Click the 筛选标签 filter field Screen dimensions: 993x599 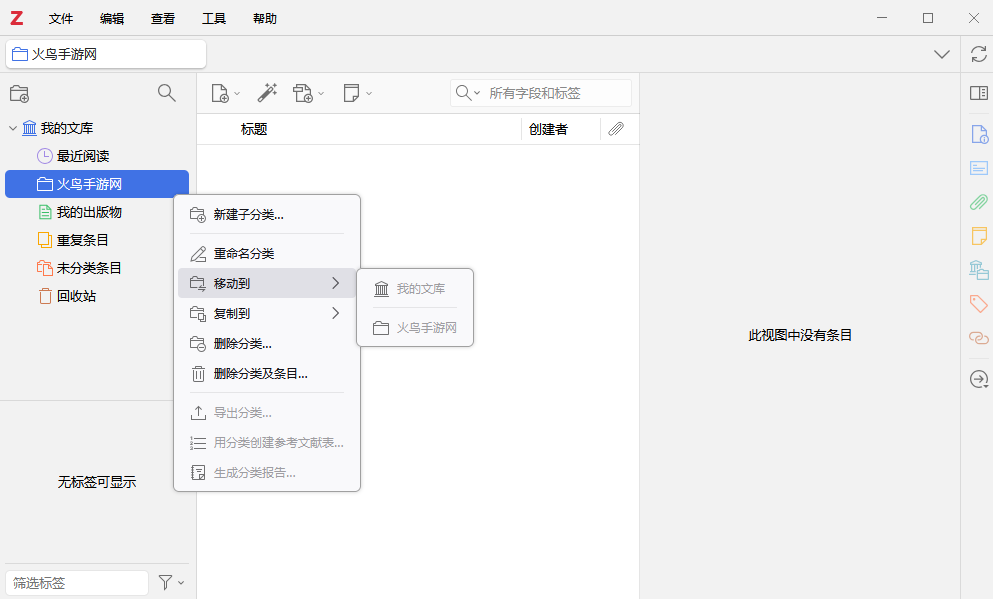77,583
